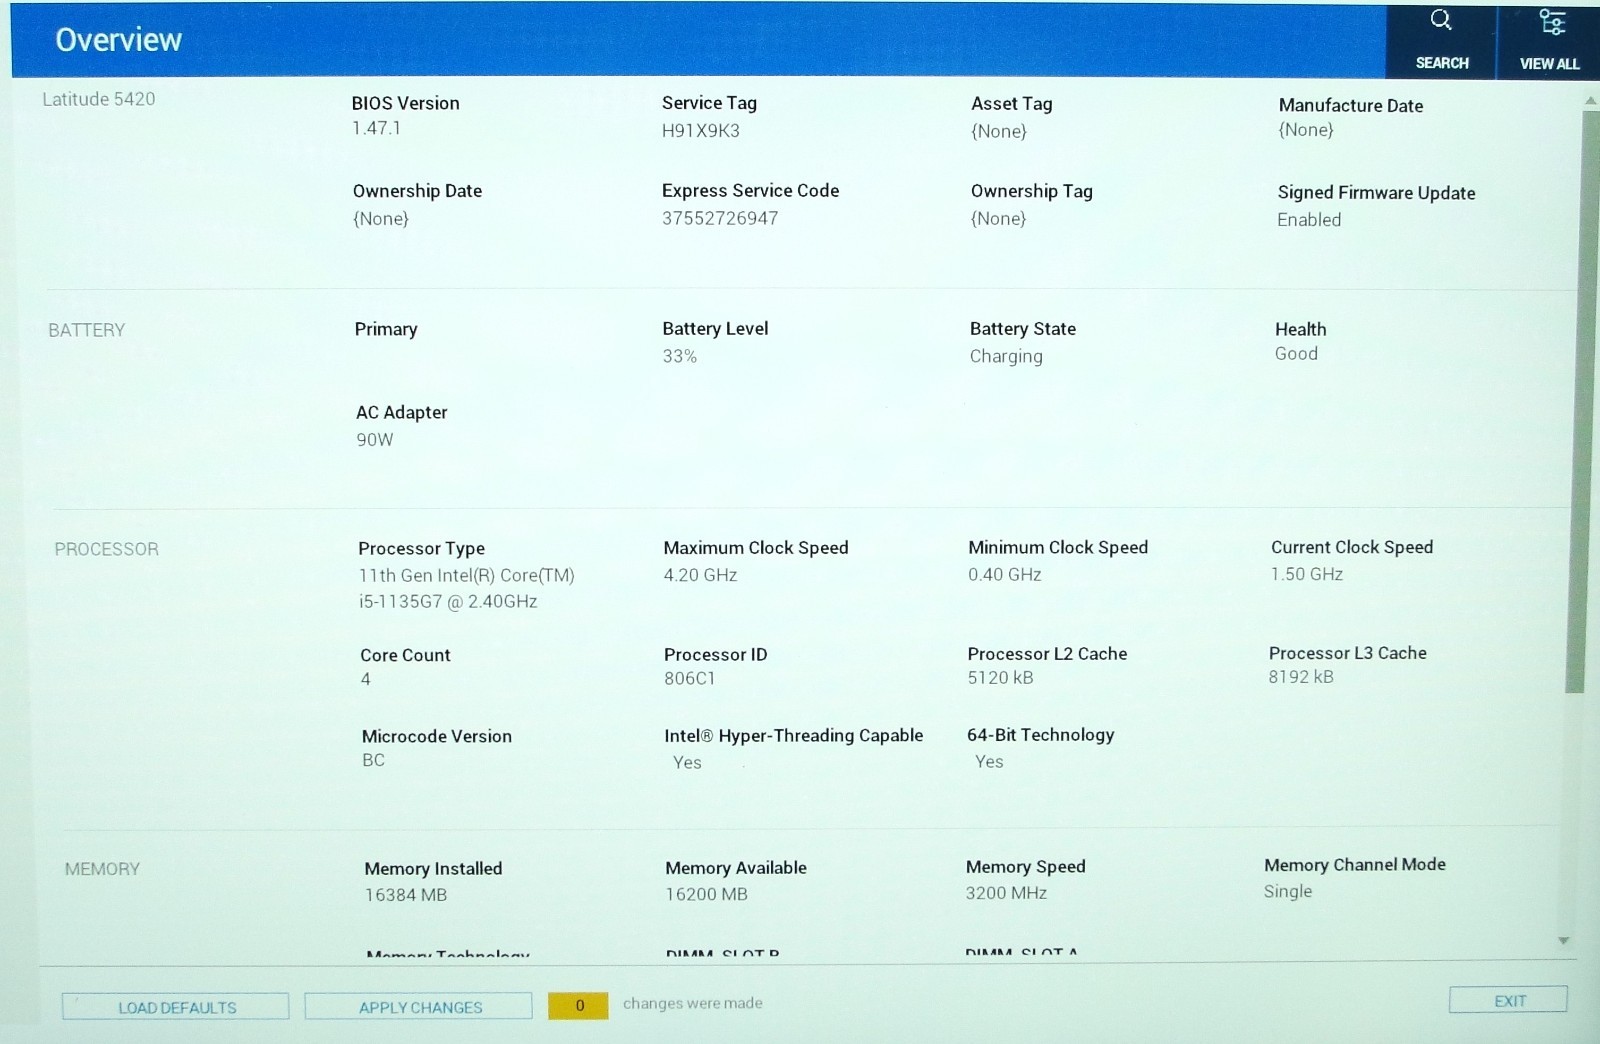Click the PROCESSOR section heading
The width and height of the screenshot is (1600, 1044).
coord(106,549)
